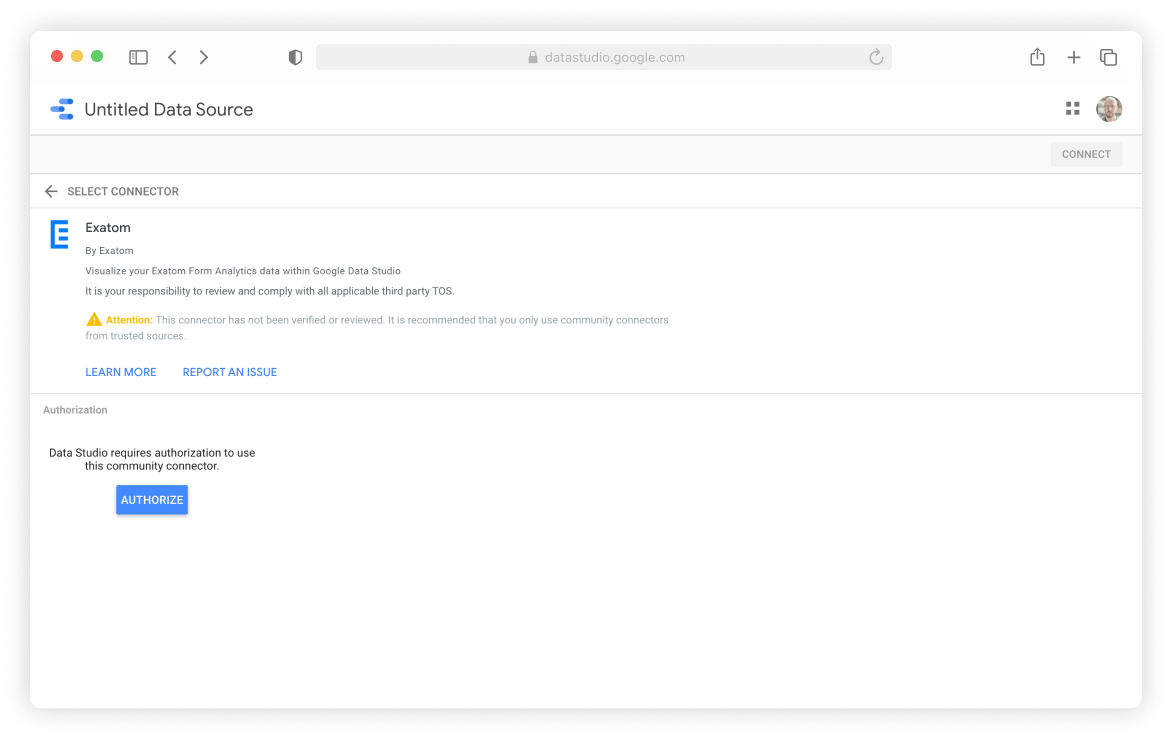This screenshot has width=1172, height=738.
Task: Click the Data Studio logo
Action: [x=62, y=109]
